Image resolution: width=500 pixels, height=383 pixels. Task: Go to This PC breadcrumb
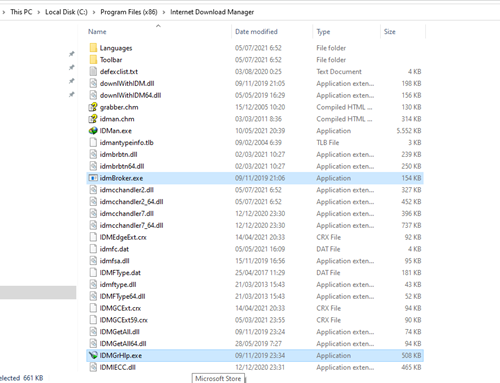(x=21, y=12)
